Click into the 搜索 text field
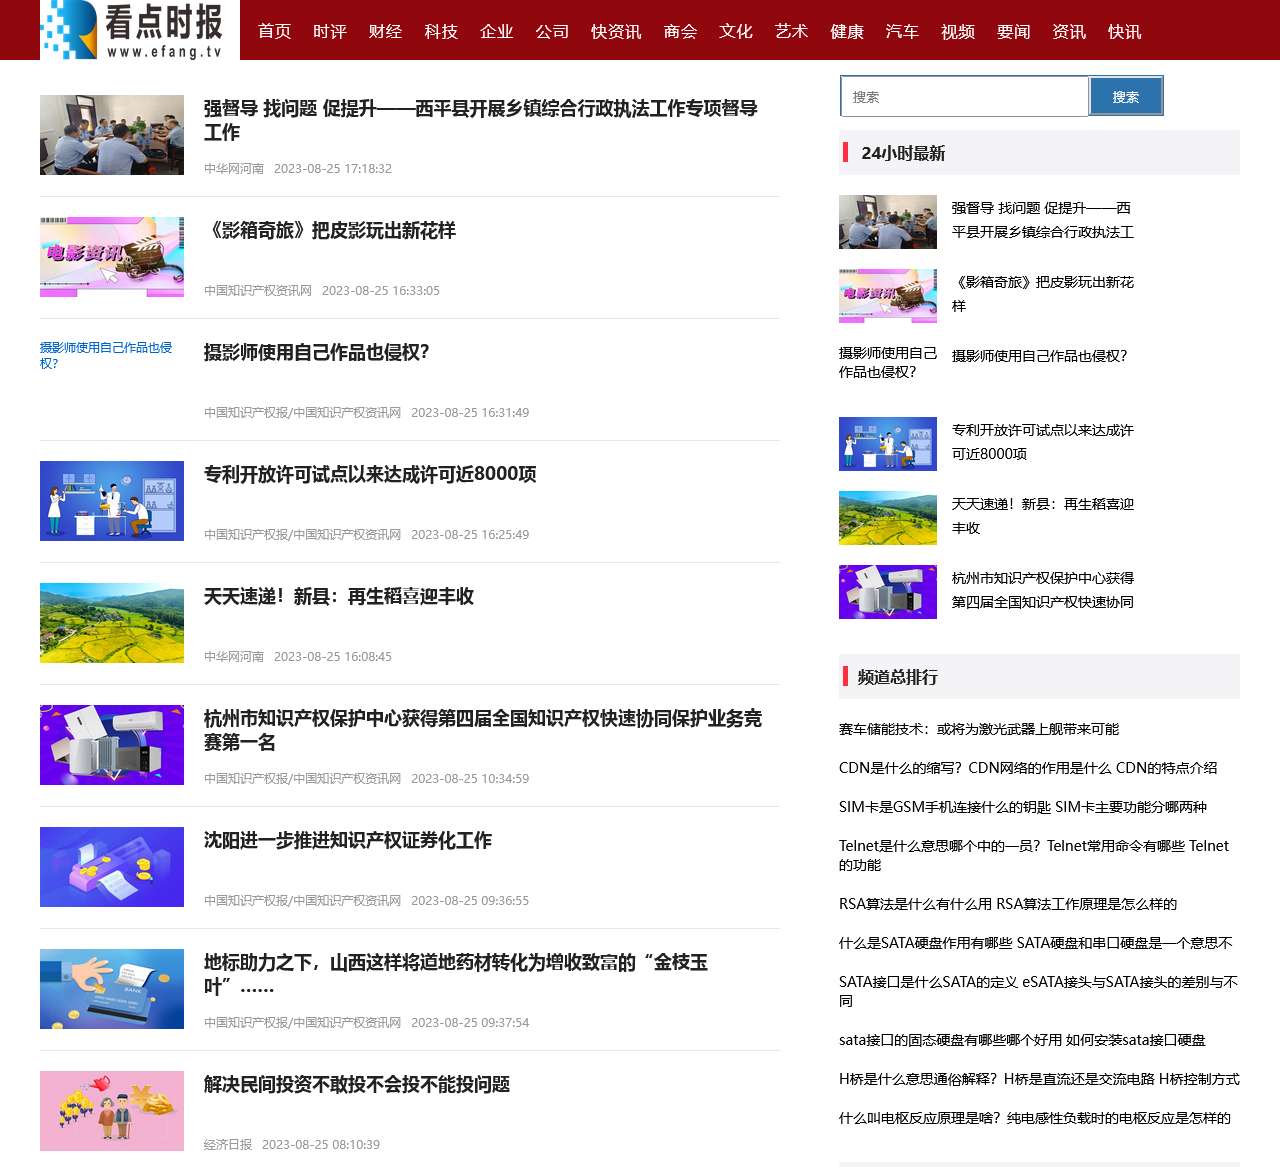This screenshot has width=1280, height=1167. [965, 97]
